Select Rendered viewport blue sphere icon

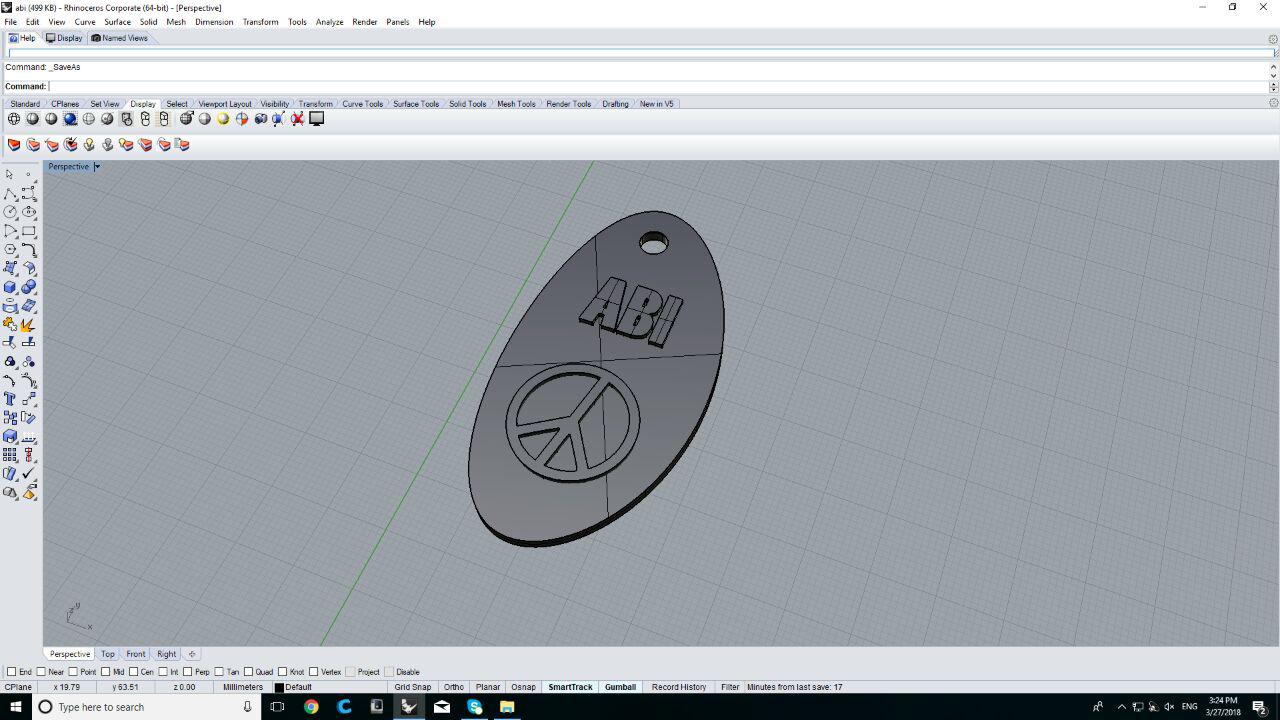70,119
